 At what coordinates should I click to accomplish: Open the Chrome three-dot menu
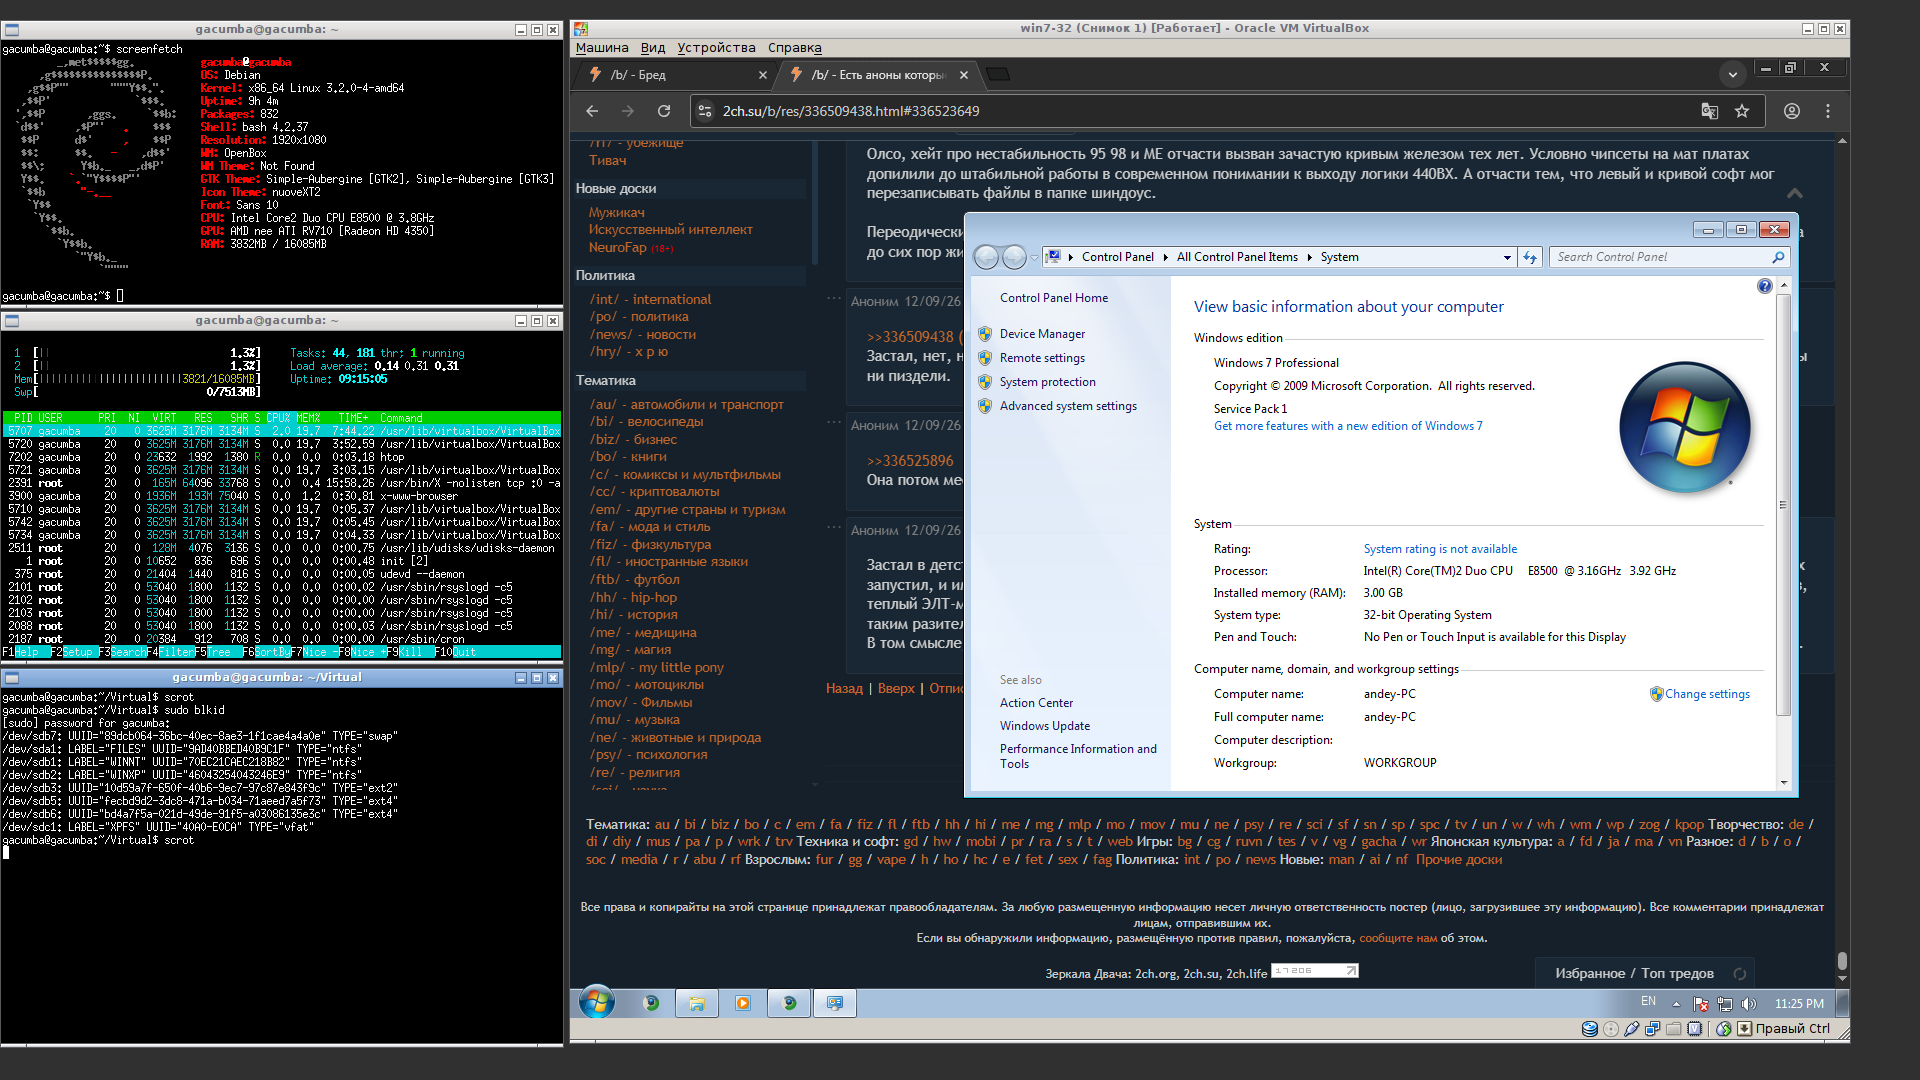point(1828,111)
